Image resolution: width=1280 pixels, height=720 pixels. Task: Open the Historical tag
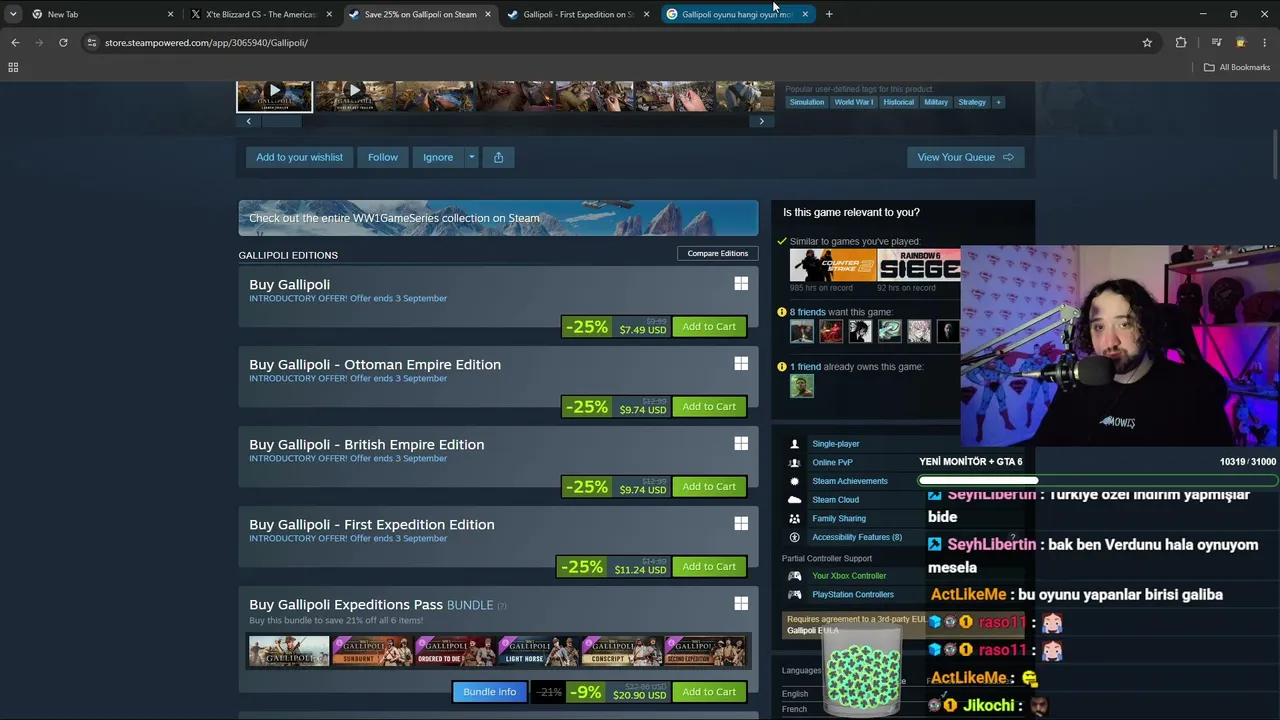pos(898,102)
